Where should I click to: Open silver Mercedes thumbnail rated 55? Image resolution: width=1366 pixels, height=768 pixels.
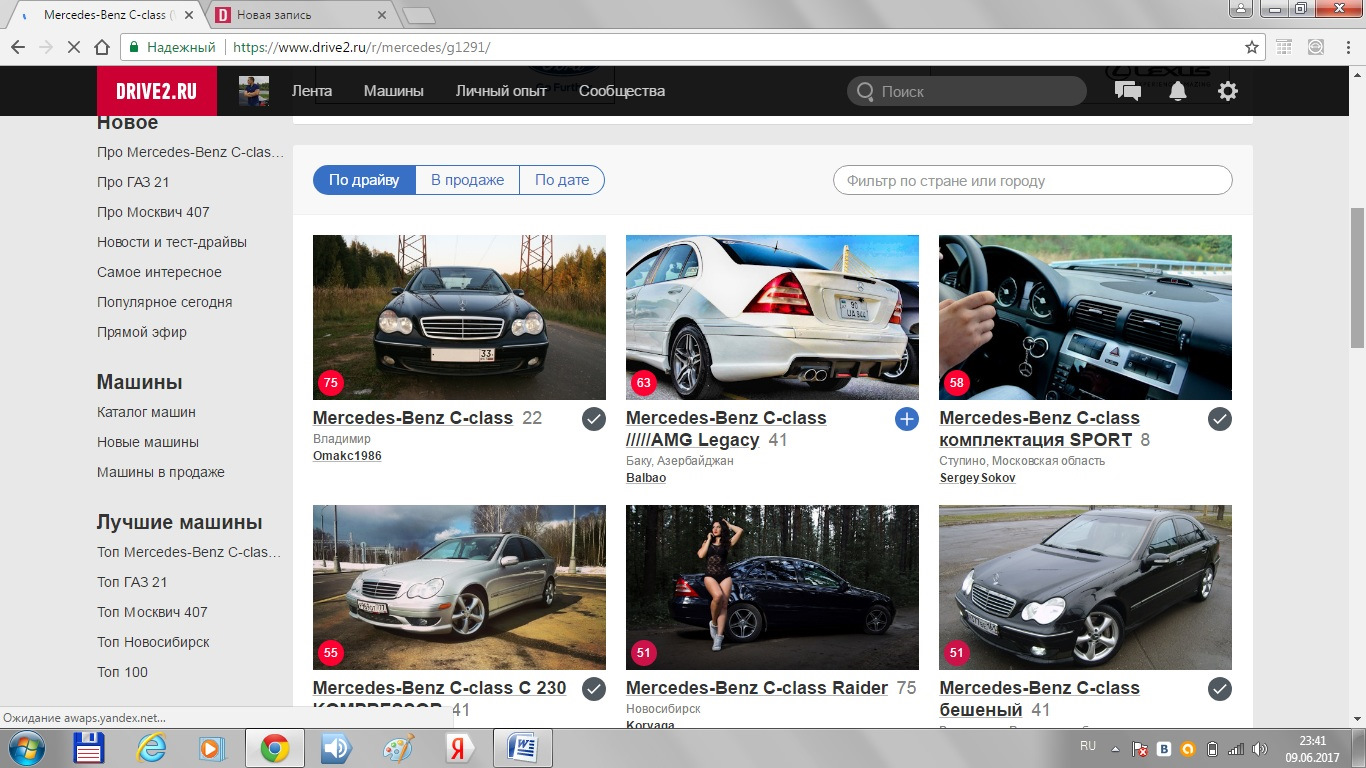point(459,587)
